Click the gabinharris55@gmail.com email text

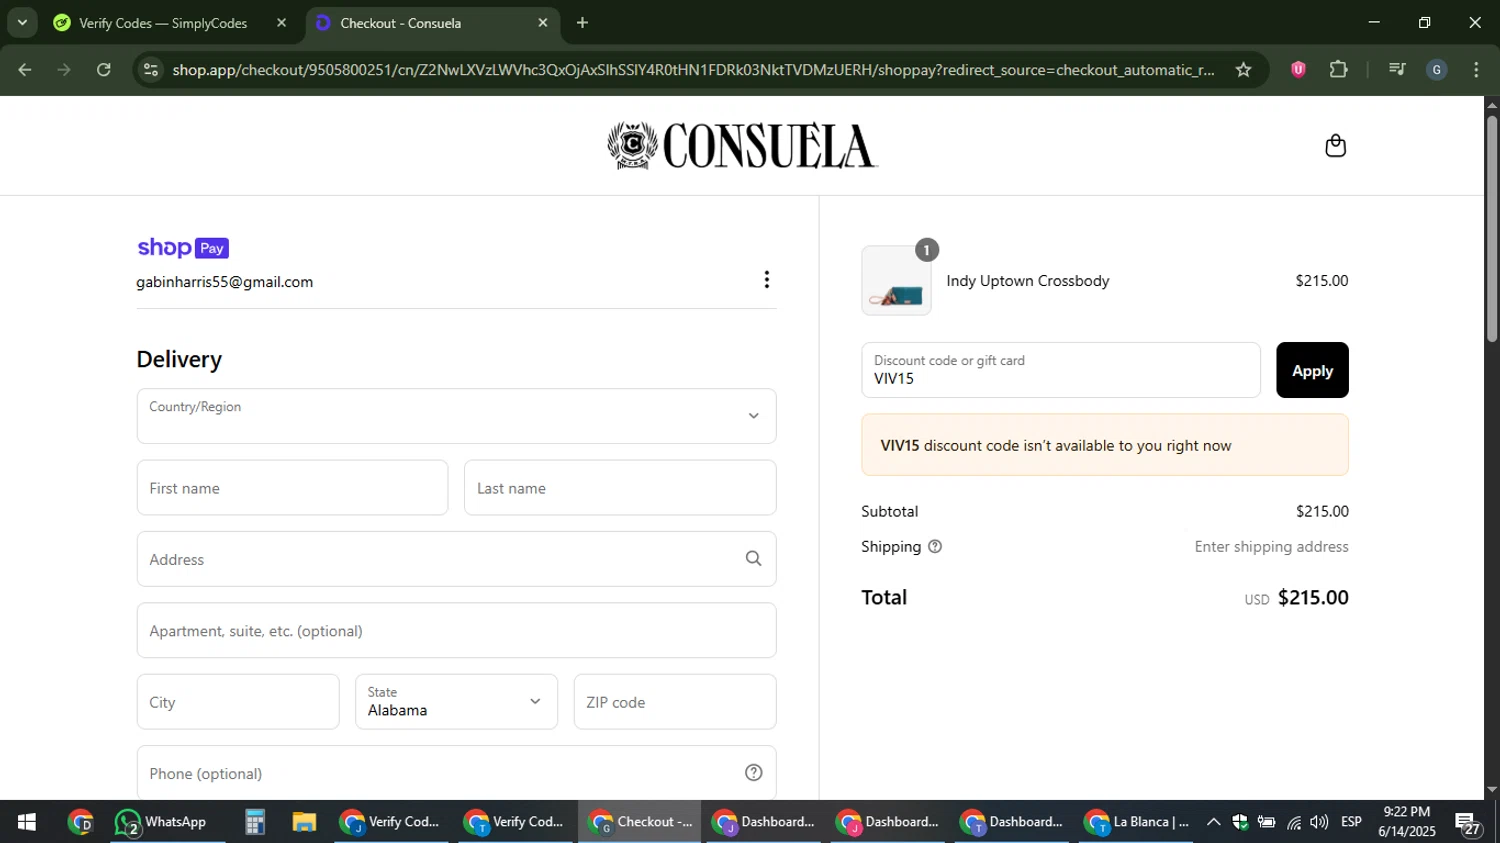click(225, 282)
